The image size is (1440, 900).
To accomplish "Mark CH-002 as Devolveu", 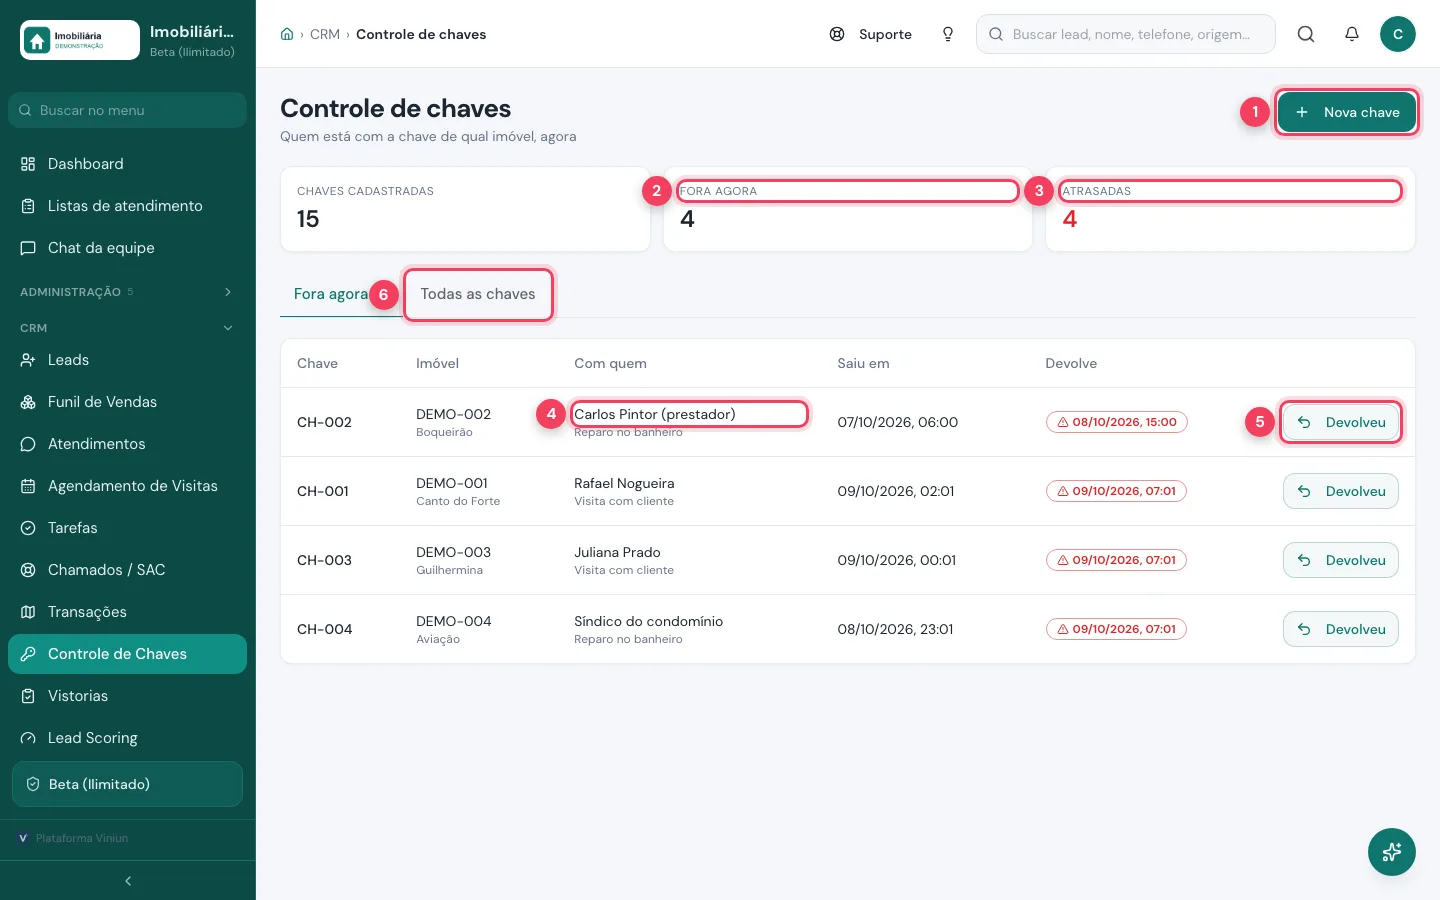I will [1341, 422].
